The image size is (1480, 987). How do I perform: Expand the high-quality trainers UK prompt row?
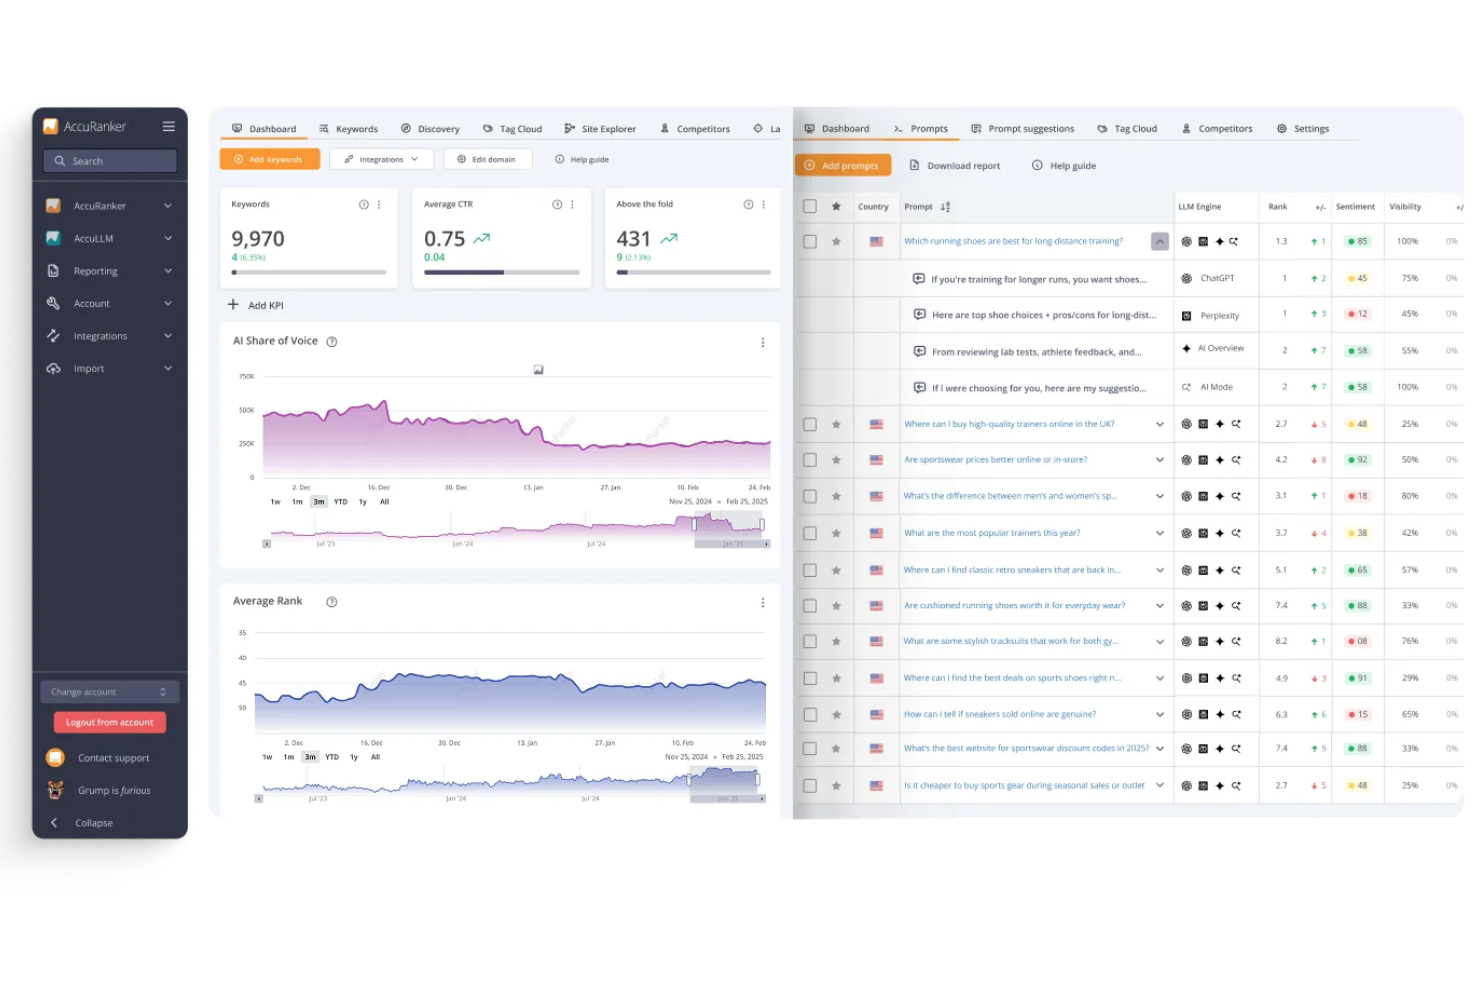coord(1159,424)
